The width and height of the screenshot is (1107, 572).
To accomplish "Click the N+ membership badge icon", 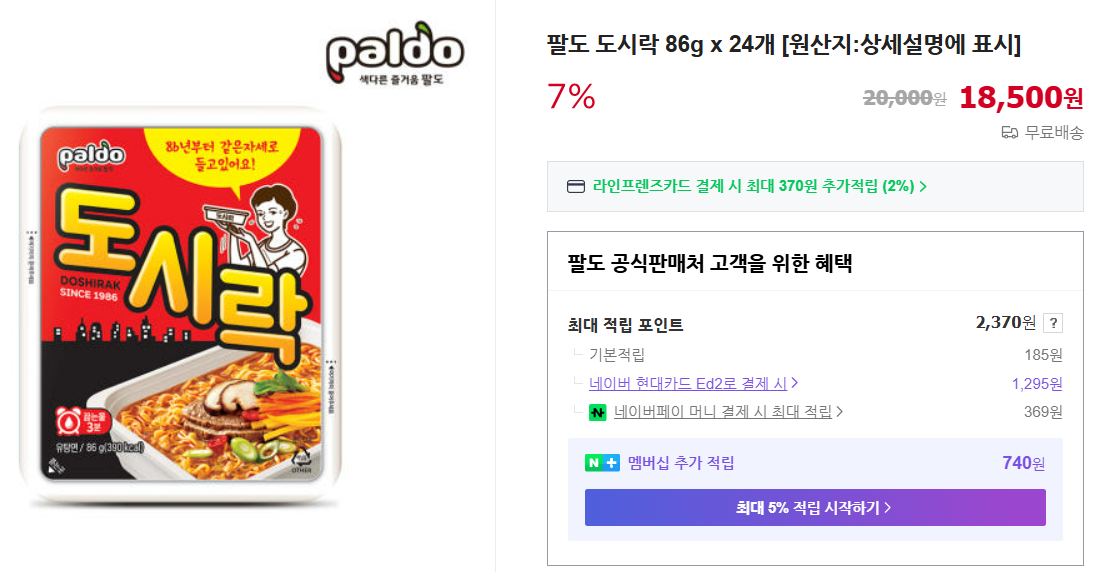I will (602, 463).
